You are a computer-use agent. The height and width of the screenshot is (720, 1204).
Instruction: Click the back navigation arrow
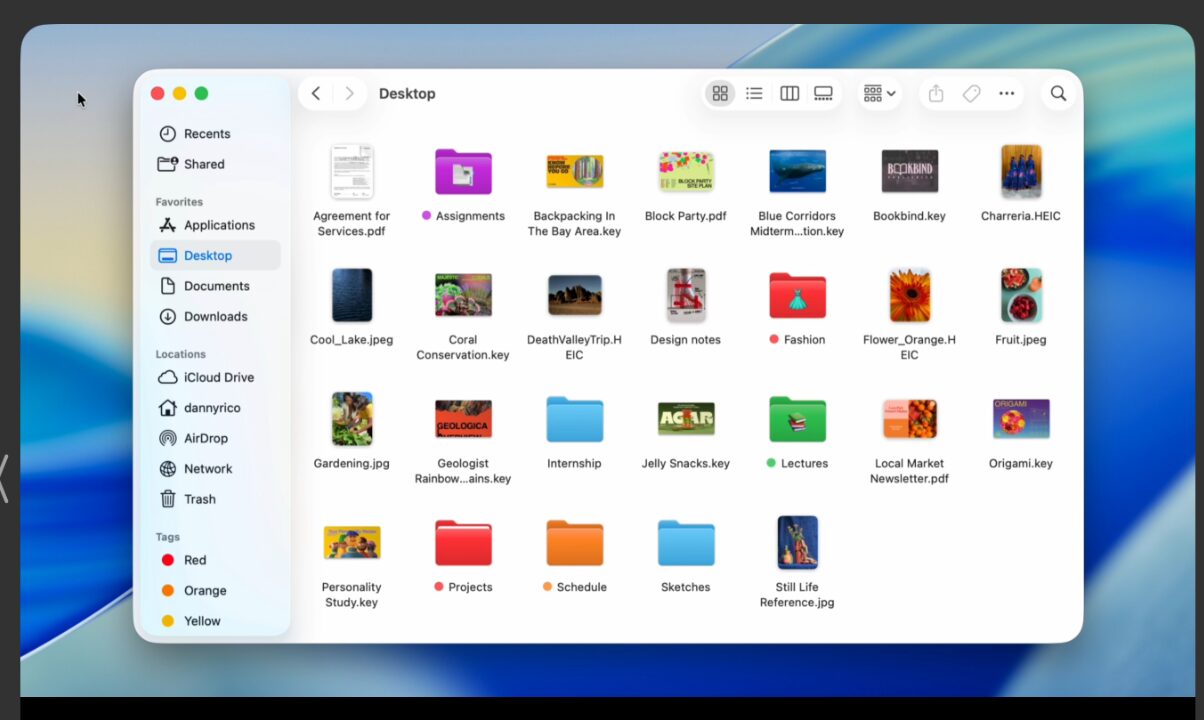315,93
